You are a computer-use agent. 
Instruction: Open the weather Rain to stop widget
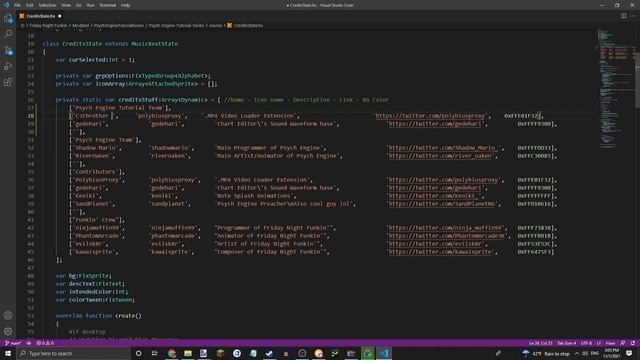546,353
